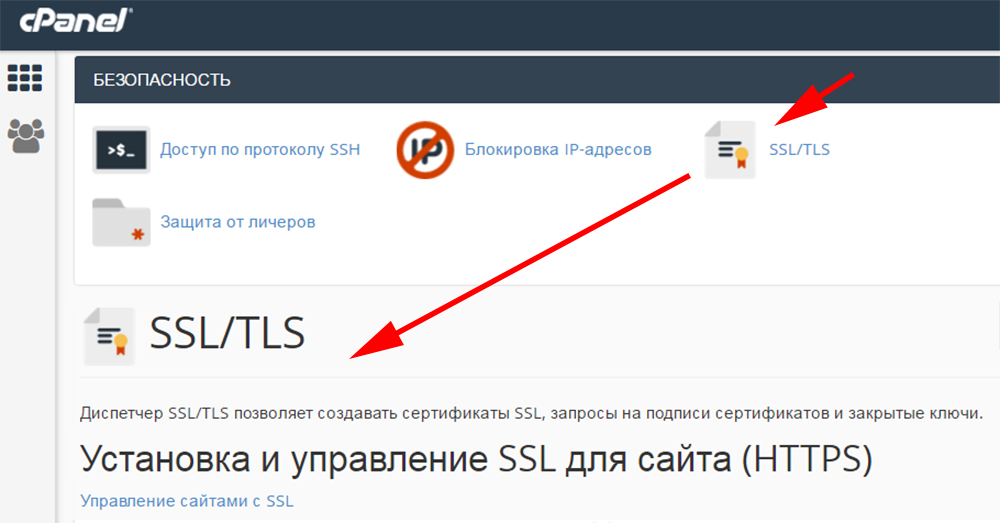The image size is (1000, 523).
Task: Click the short red arrow pointing at SSL/TLS
Action: [x=815, y=99]
